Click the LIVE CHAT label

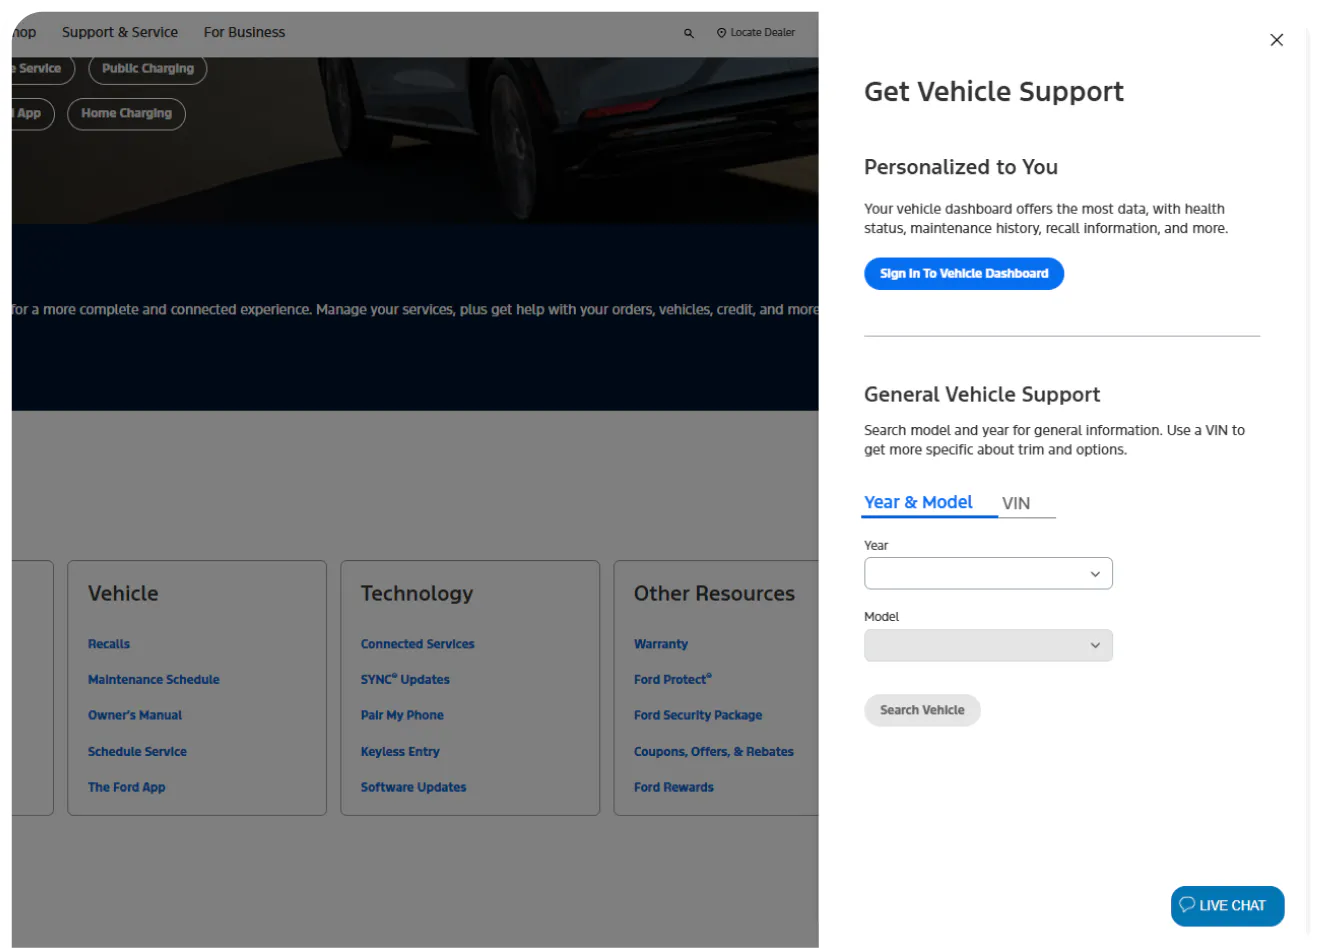[x=1232, y=905]
